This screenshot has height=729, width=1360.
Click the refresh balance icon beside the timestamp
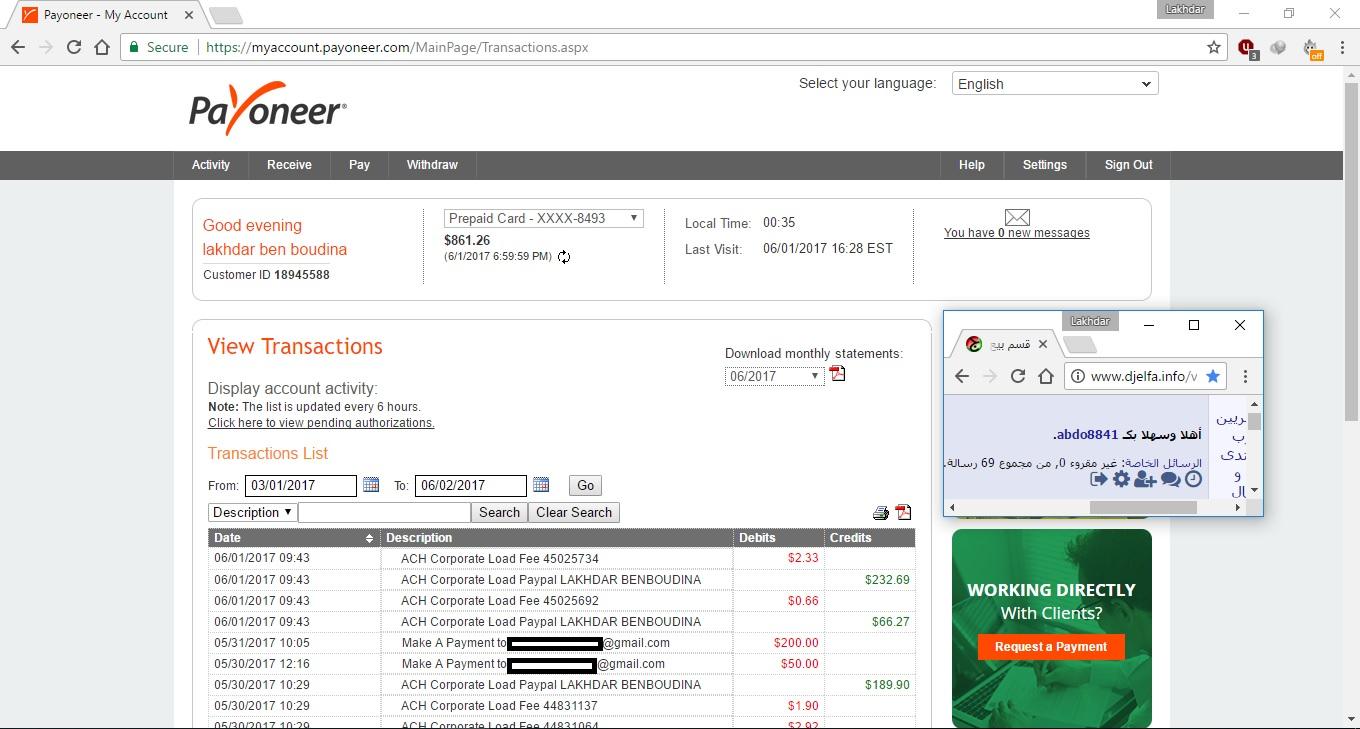point(564,257)
